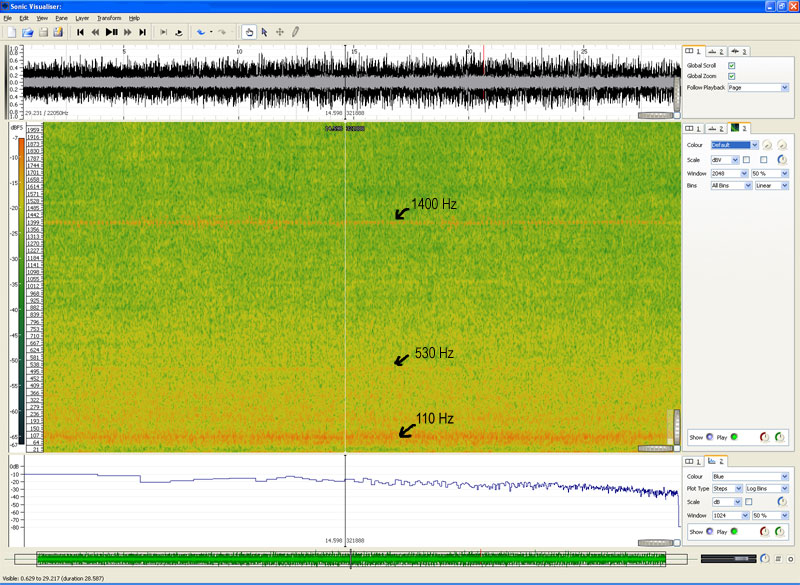
Task: Select spectrum pane's tab 1
Action: [693, 462]
